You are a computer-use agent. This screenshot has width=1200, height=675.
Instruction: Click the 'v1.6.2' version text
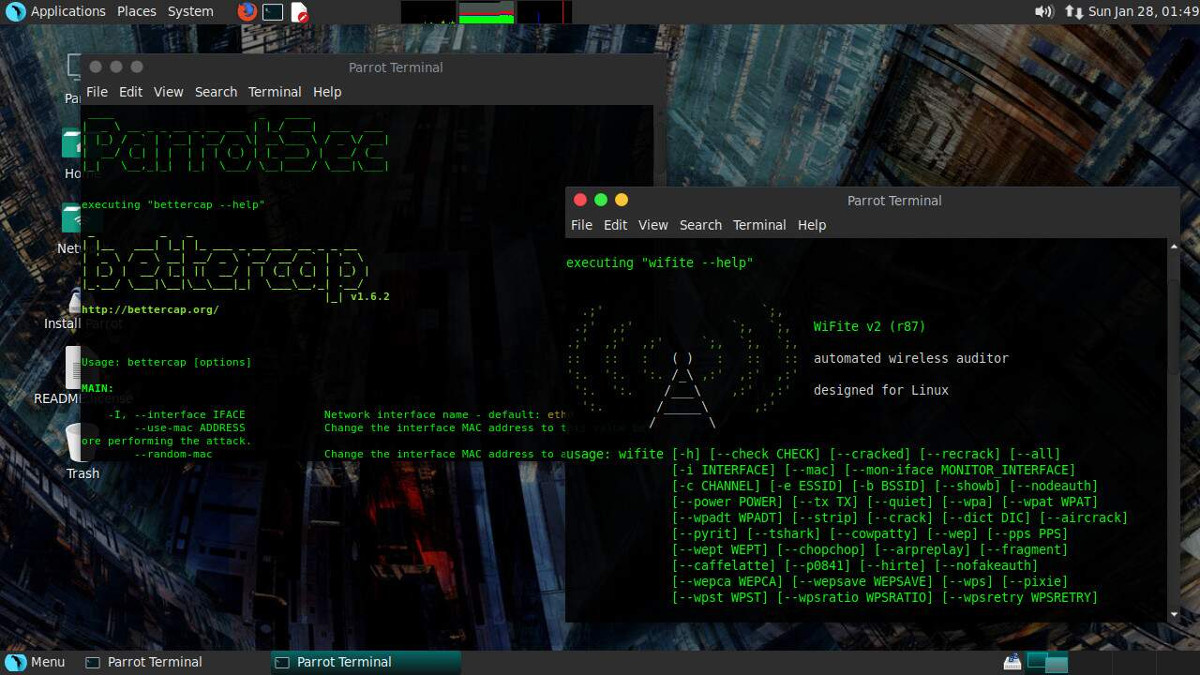point(370,297)
